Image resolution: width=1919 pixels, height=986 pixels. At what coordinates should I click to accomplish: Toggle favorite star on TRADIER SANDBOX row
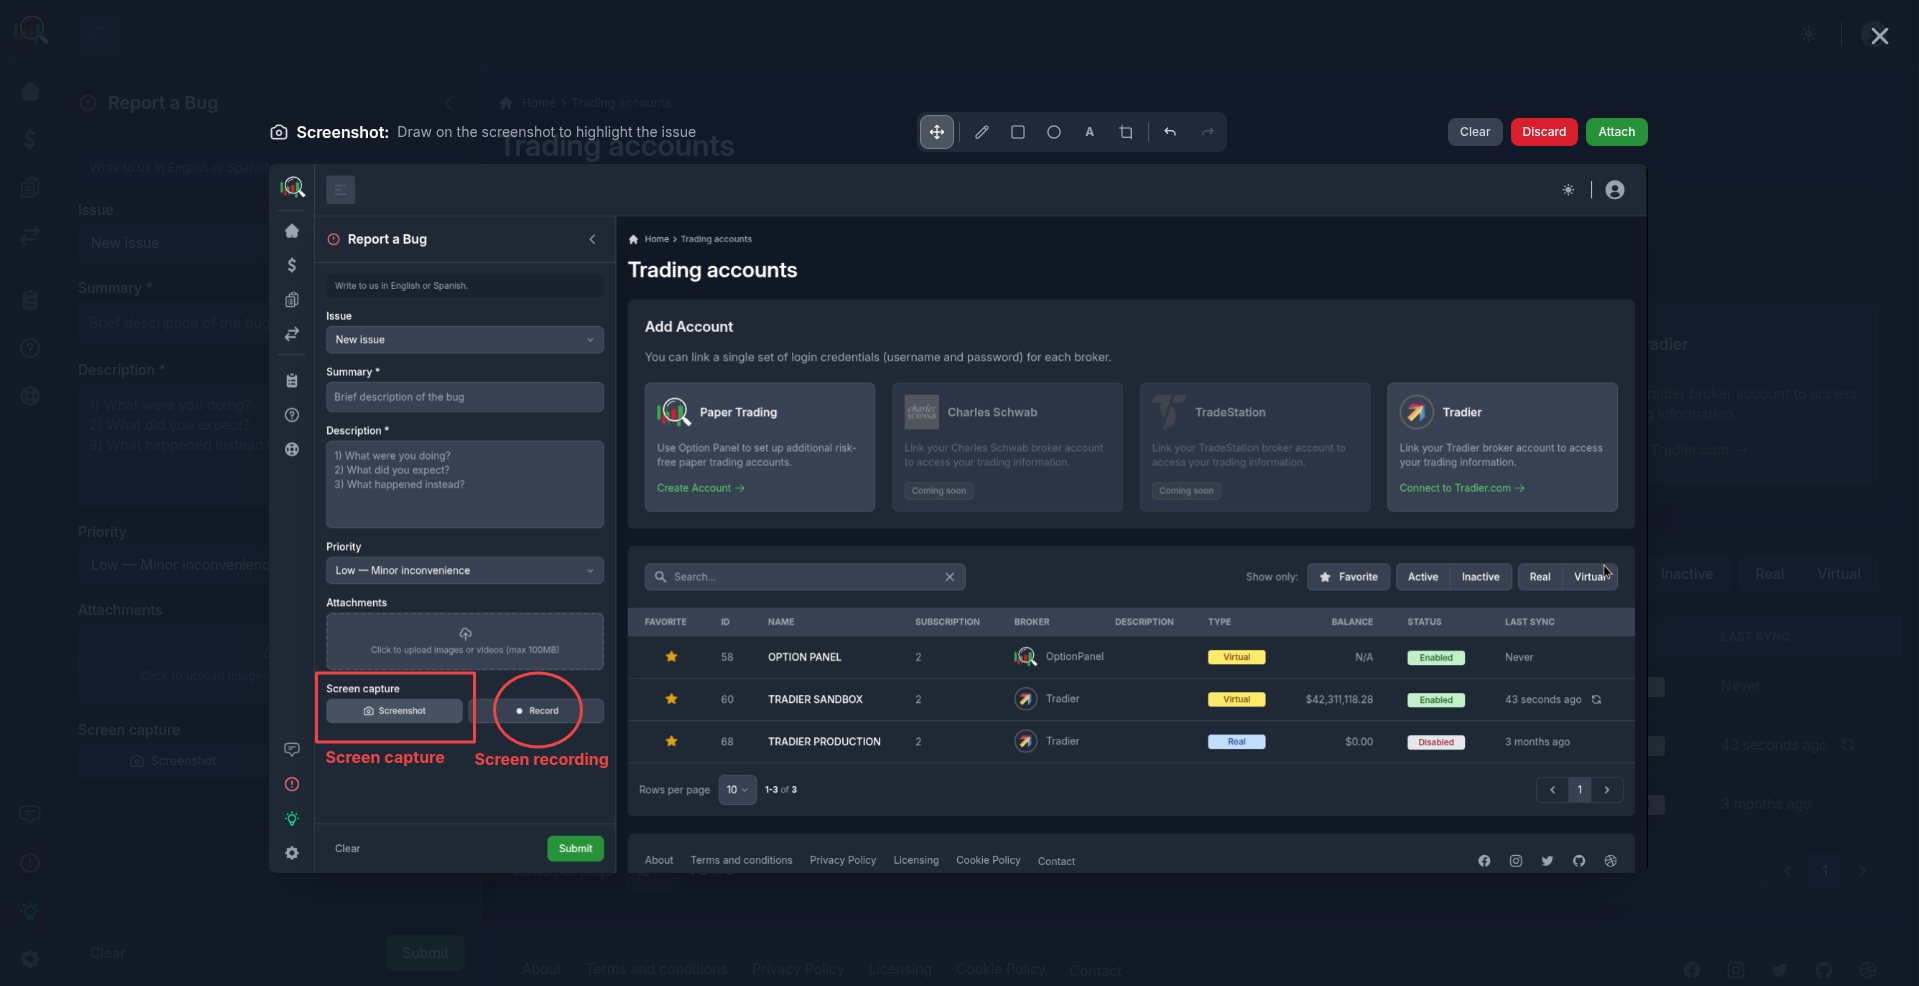(672, 699)
